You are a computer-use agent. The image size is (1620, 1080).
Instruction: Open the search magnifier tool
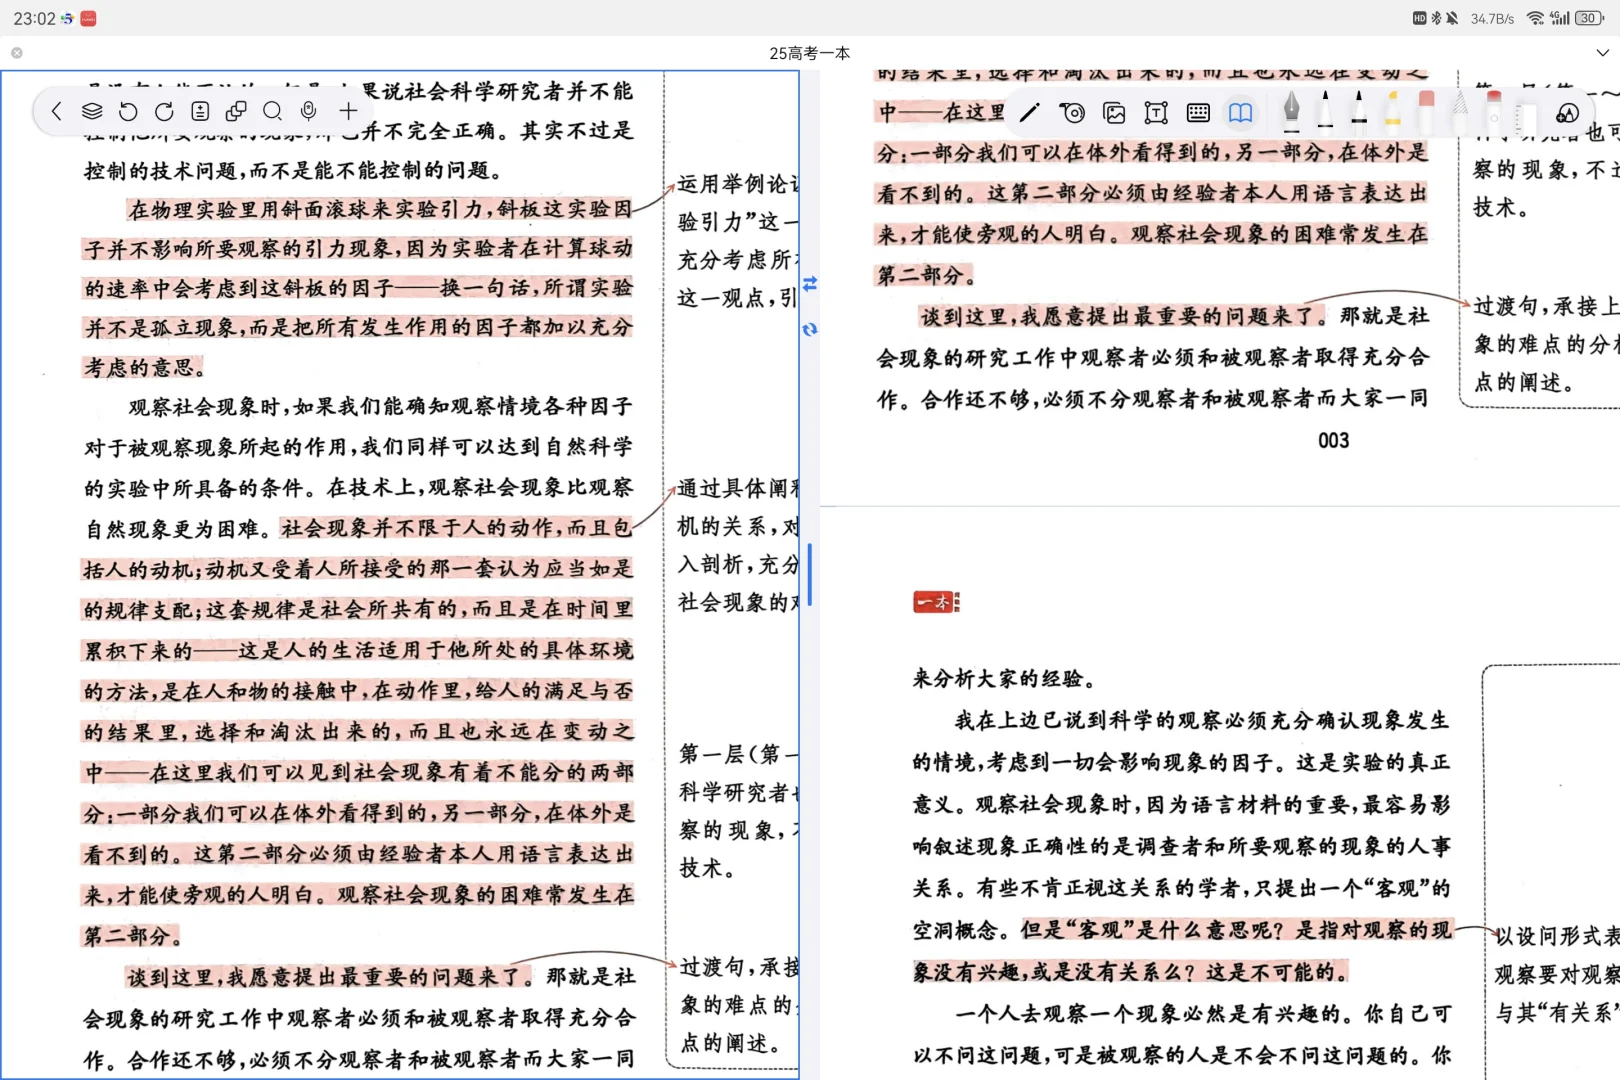pos(272,111)
